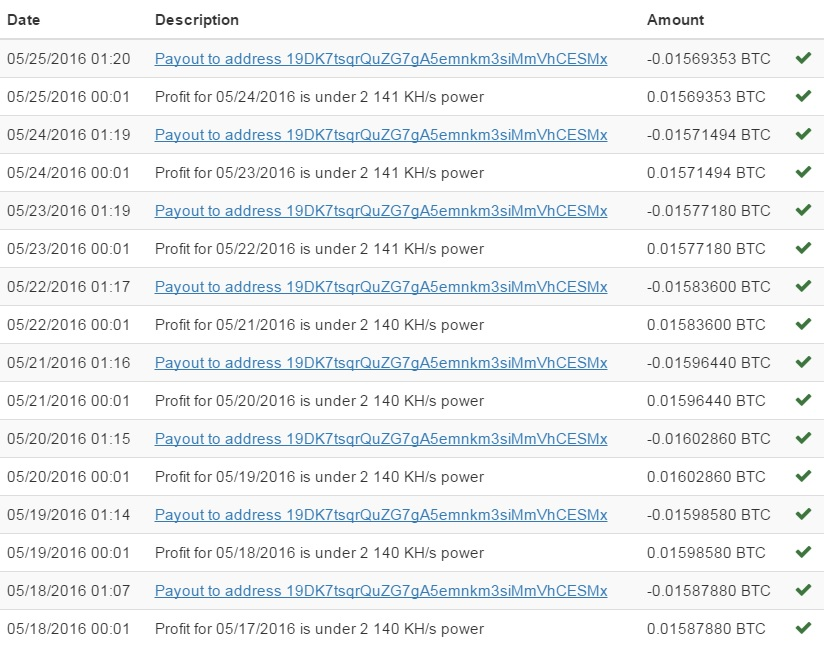
Task: Follow the payout address link for 05/21/2016 01:16
Action: pos(381,363)
